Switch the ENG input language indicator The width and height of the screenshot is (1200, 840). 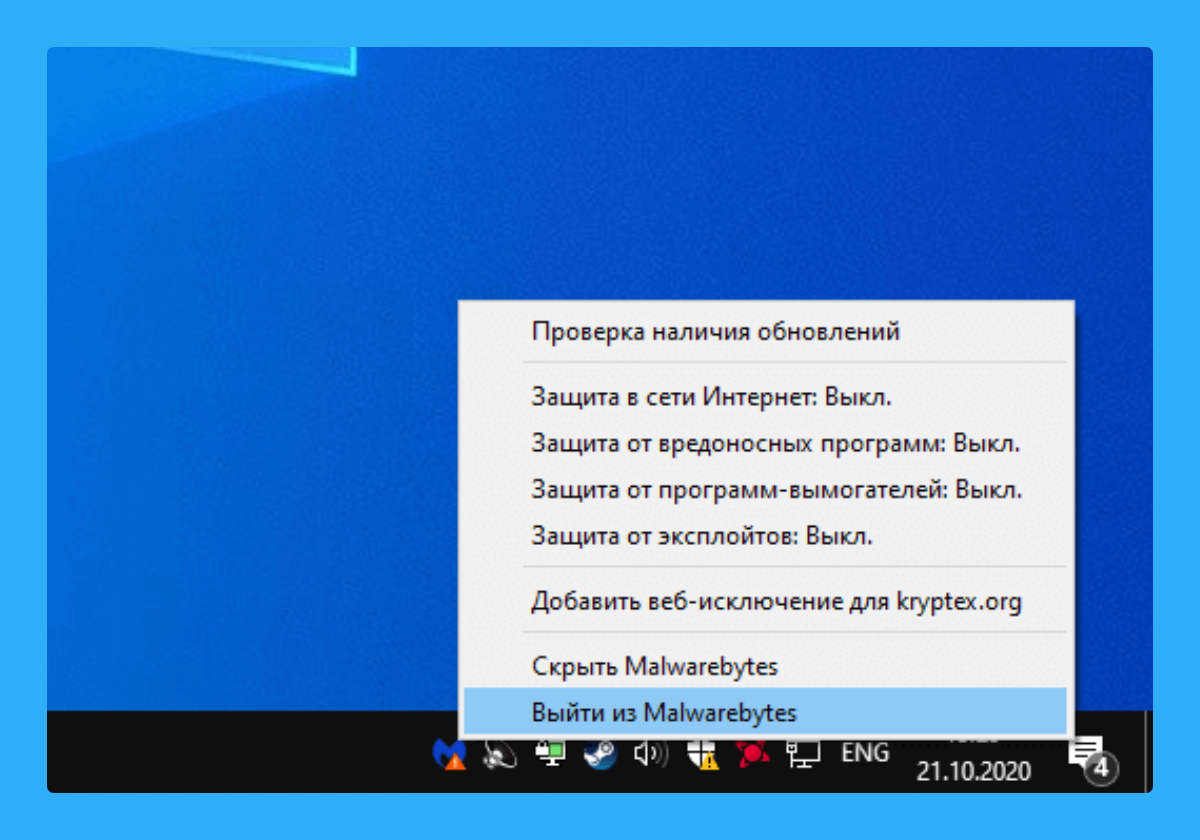click(866, 753)
